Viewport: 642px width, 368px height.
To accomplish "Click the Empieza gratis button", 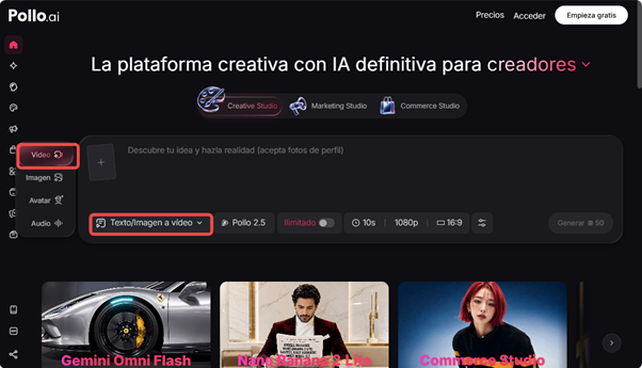I will coord(591,15).
